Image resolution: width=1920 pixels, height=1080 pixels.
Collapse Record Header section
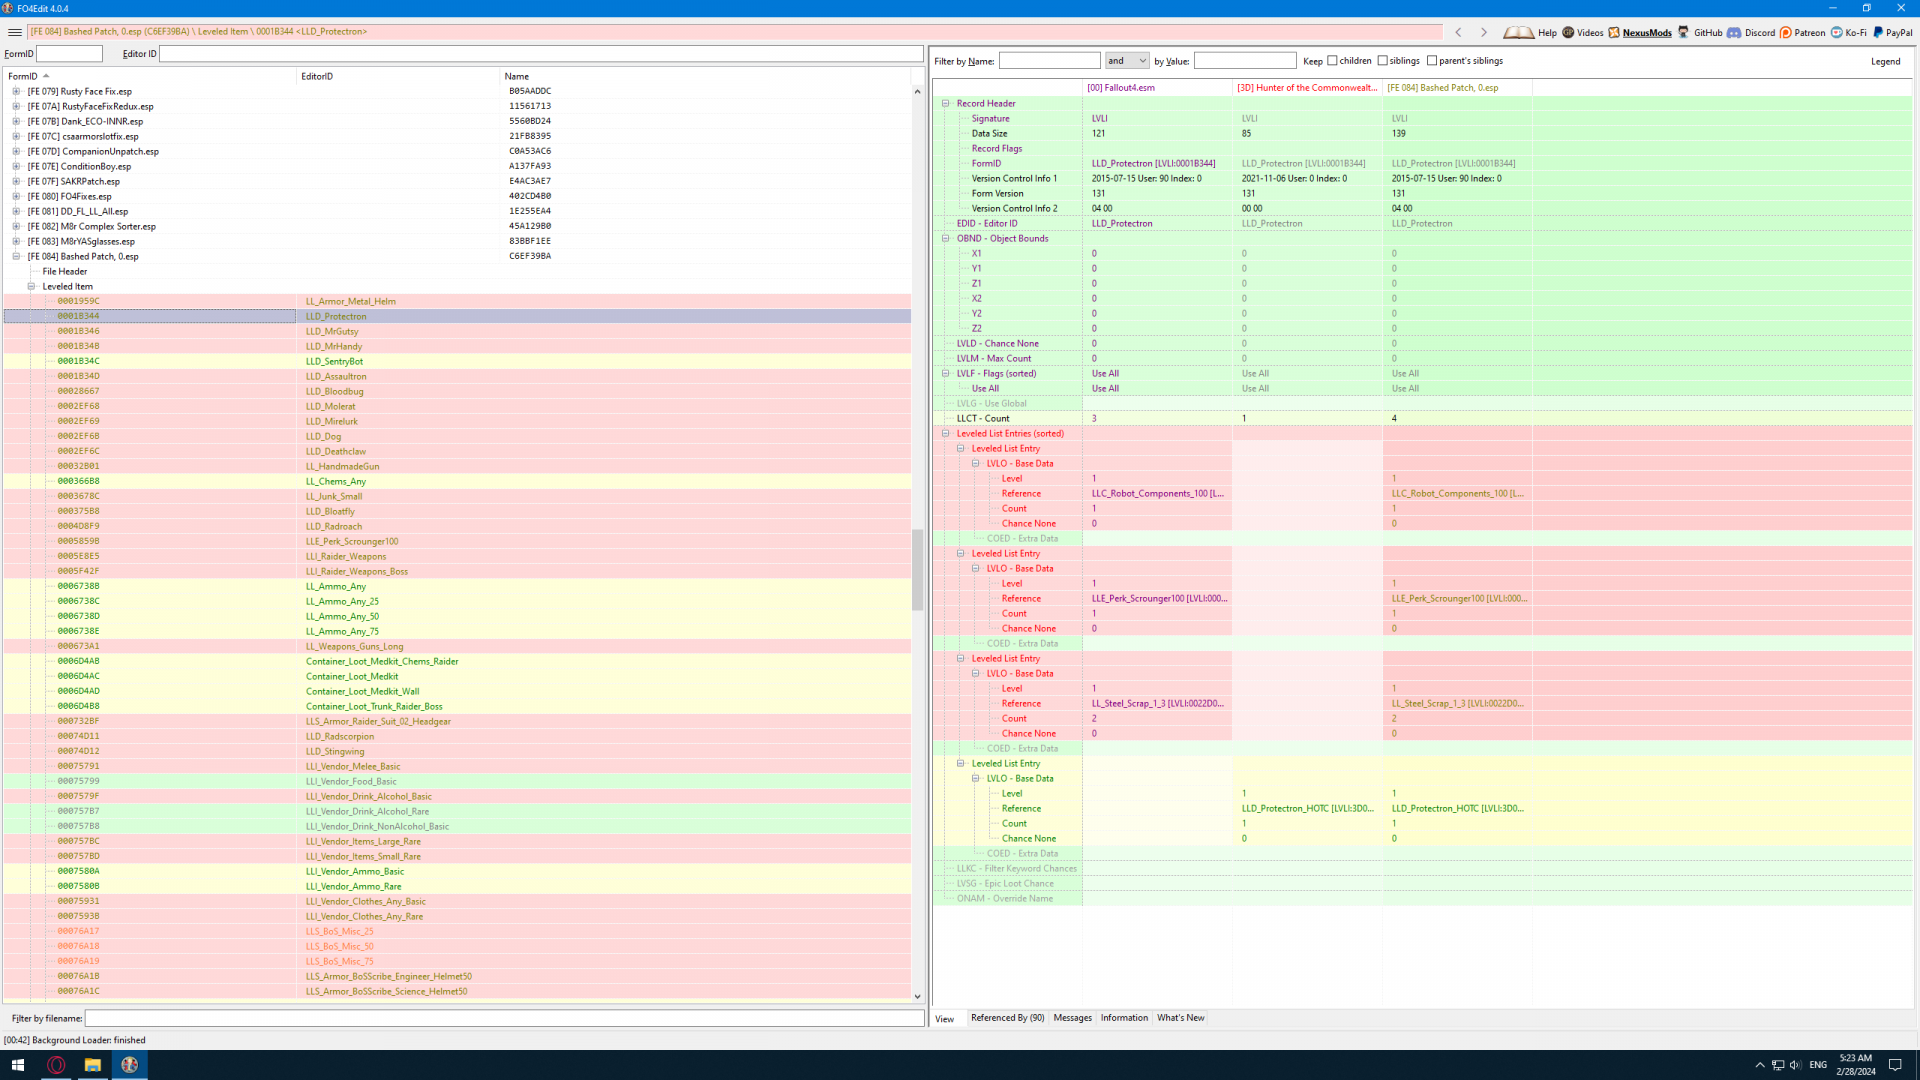[945, 103]
